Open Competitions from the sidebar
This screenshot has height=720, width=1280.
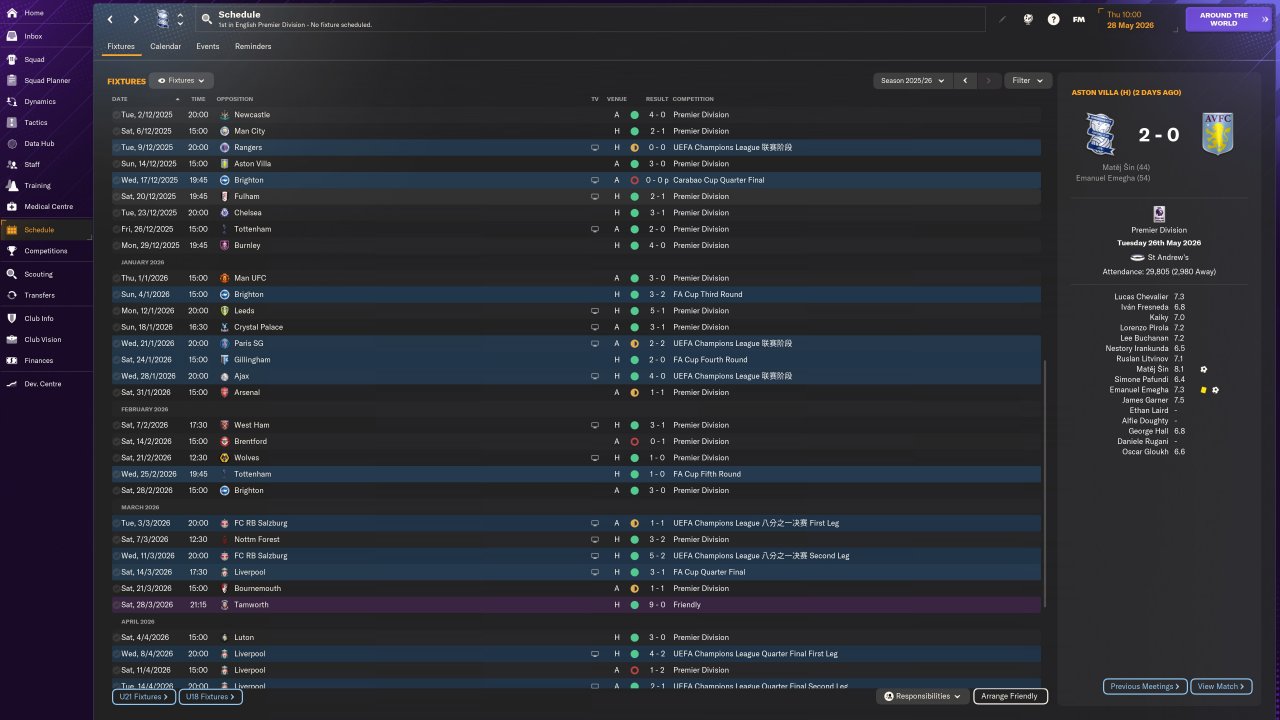click(x=46, y=251)
